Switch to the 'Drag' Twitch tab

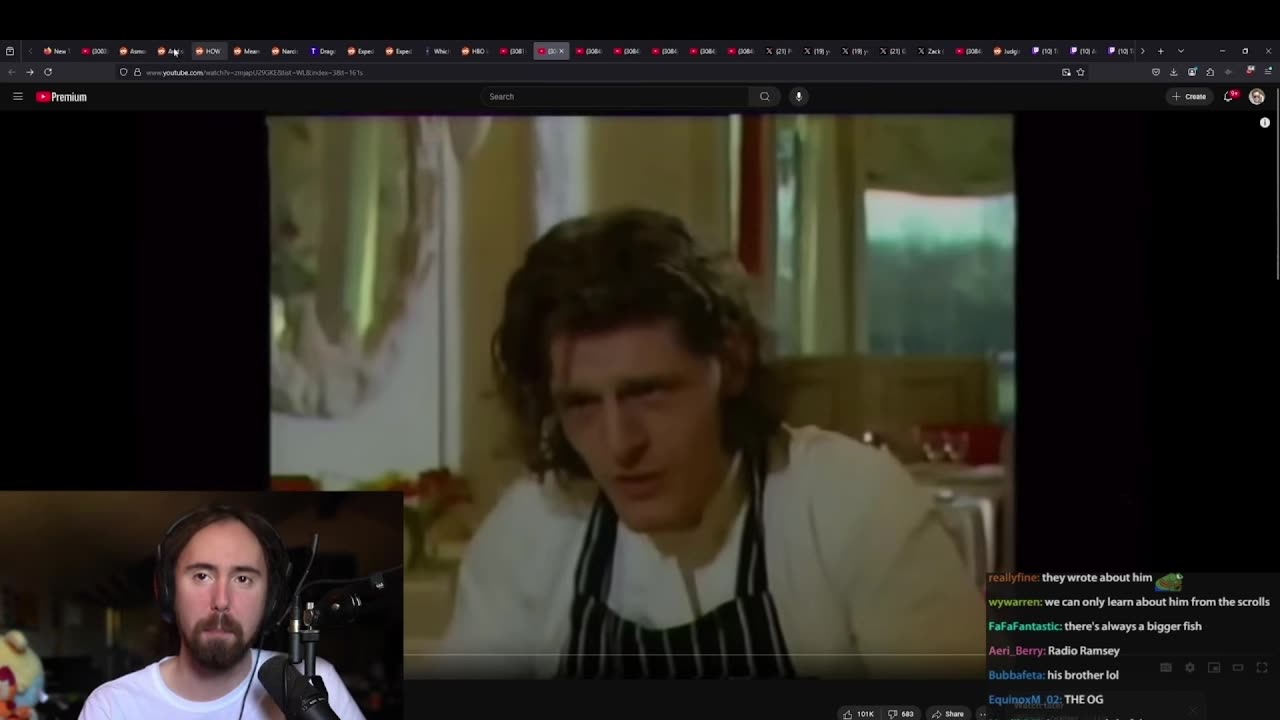(321, 51)
